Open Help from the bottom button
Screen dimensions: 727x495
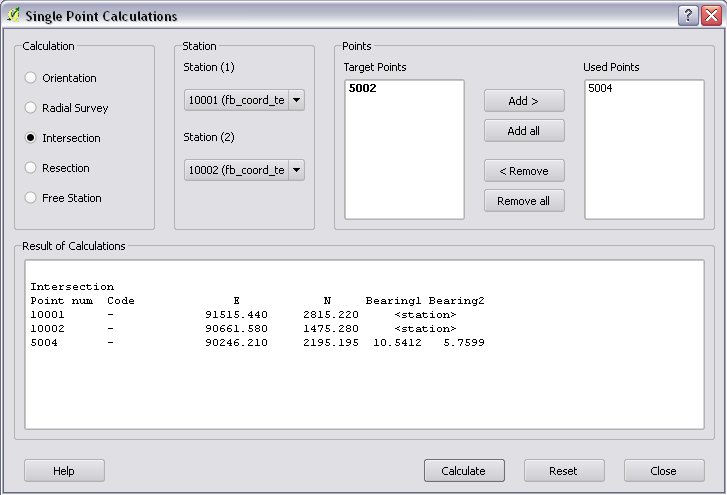64,470
